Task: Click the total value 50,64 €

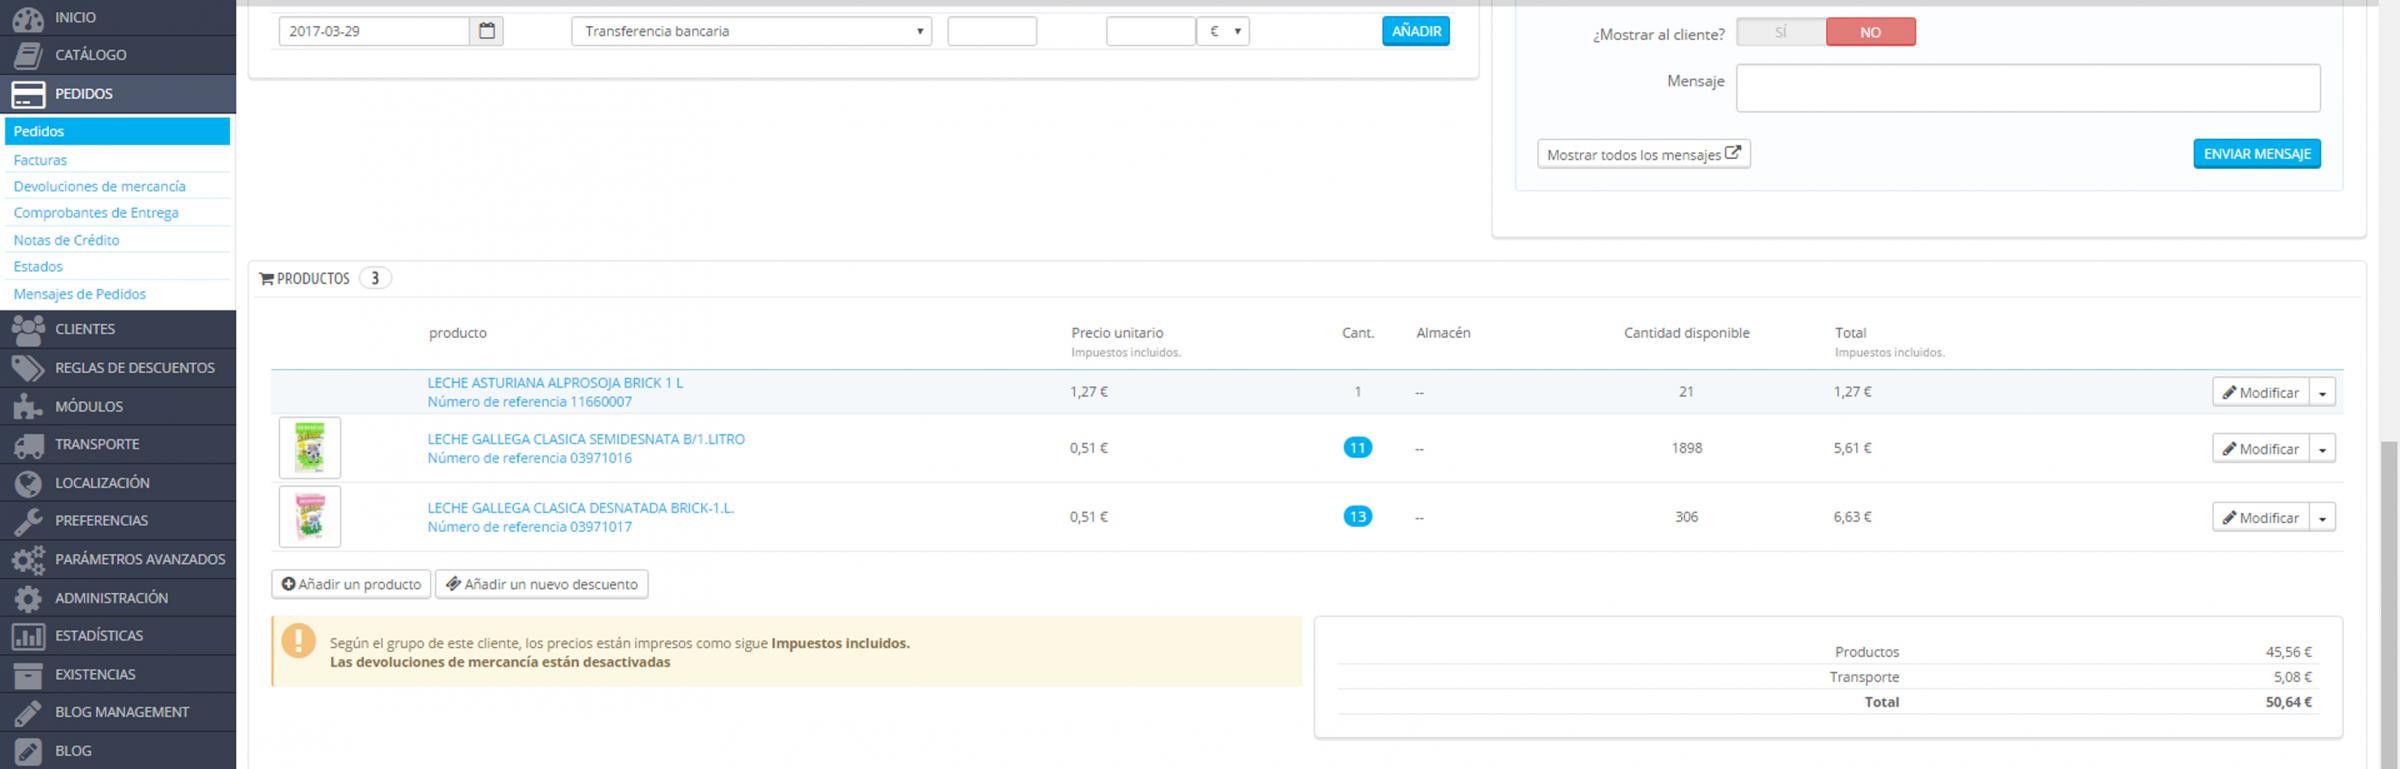Action: 2289,702
